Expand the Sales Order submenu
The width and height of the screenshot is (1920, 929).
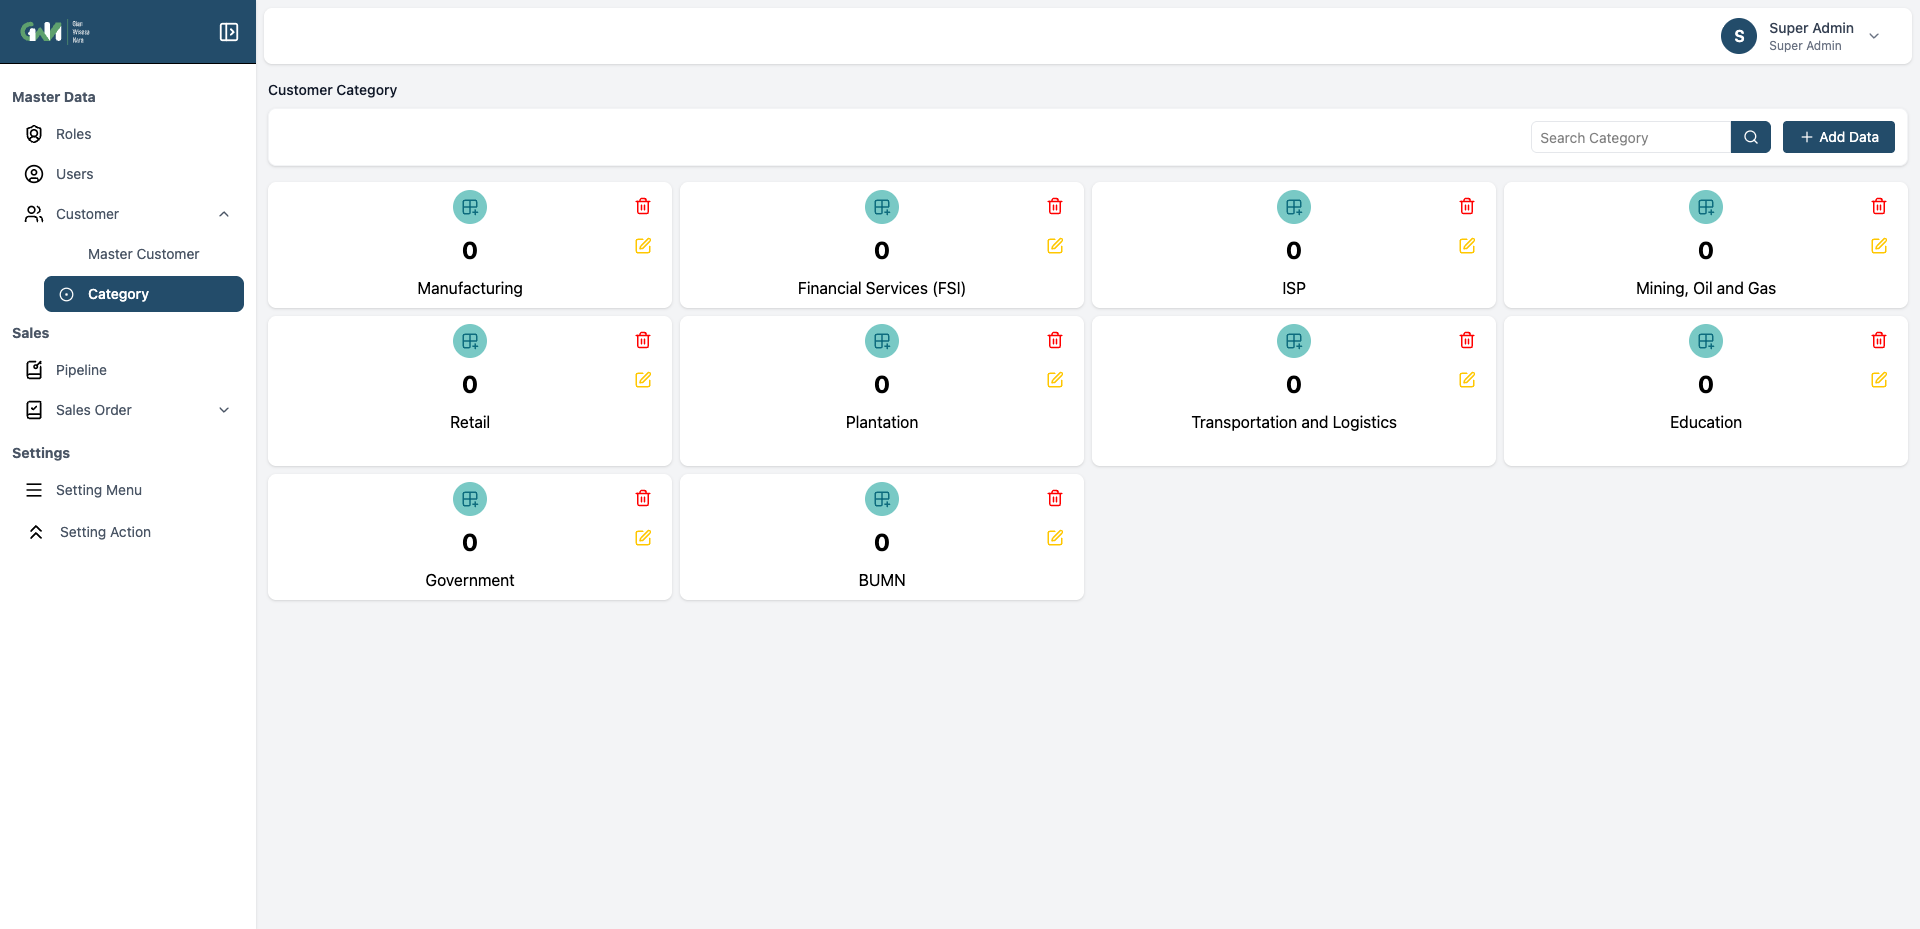point(224,410)
